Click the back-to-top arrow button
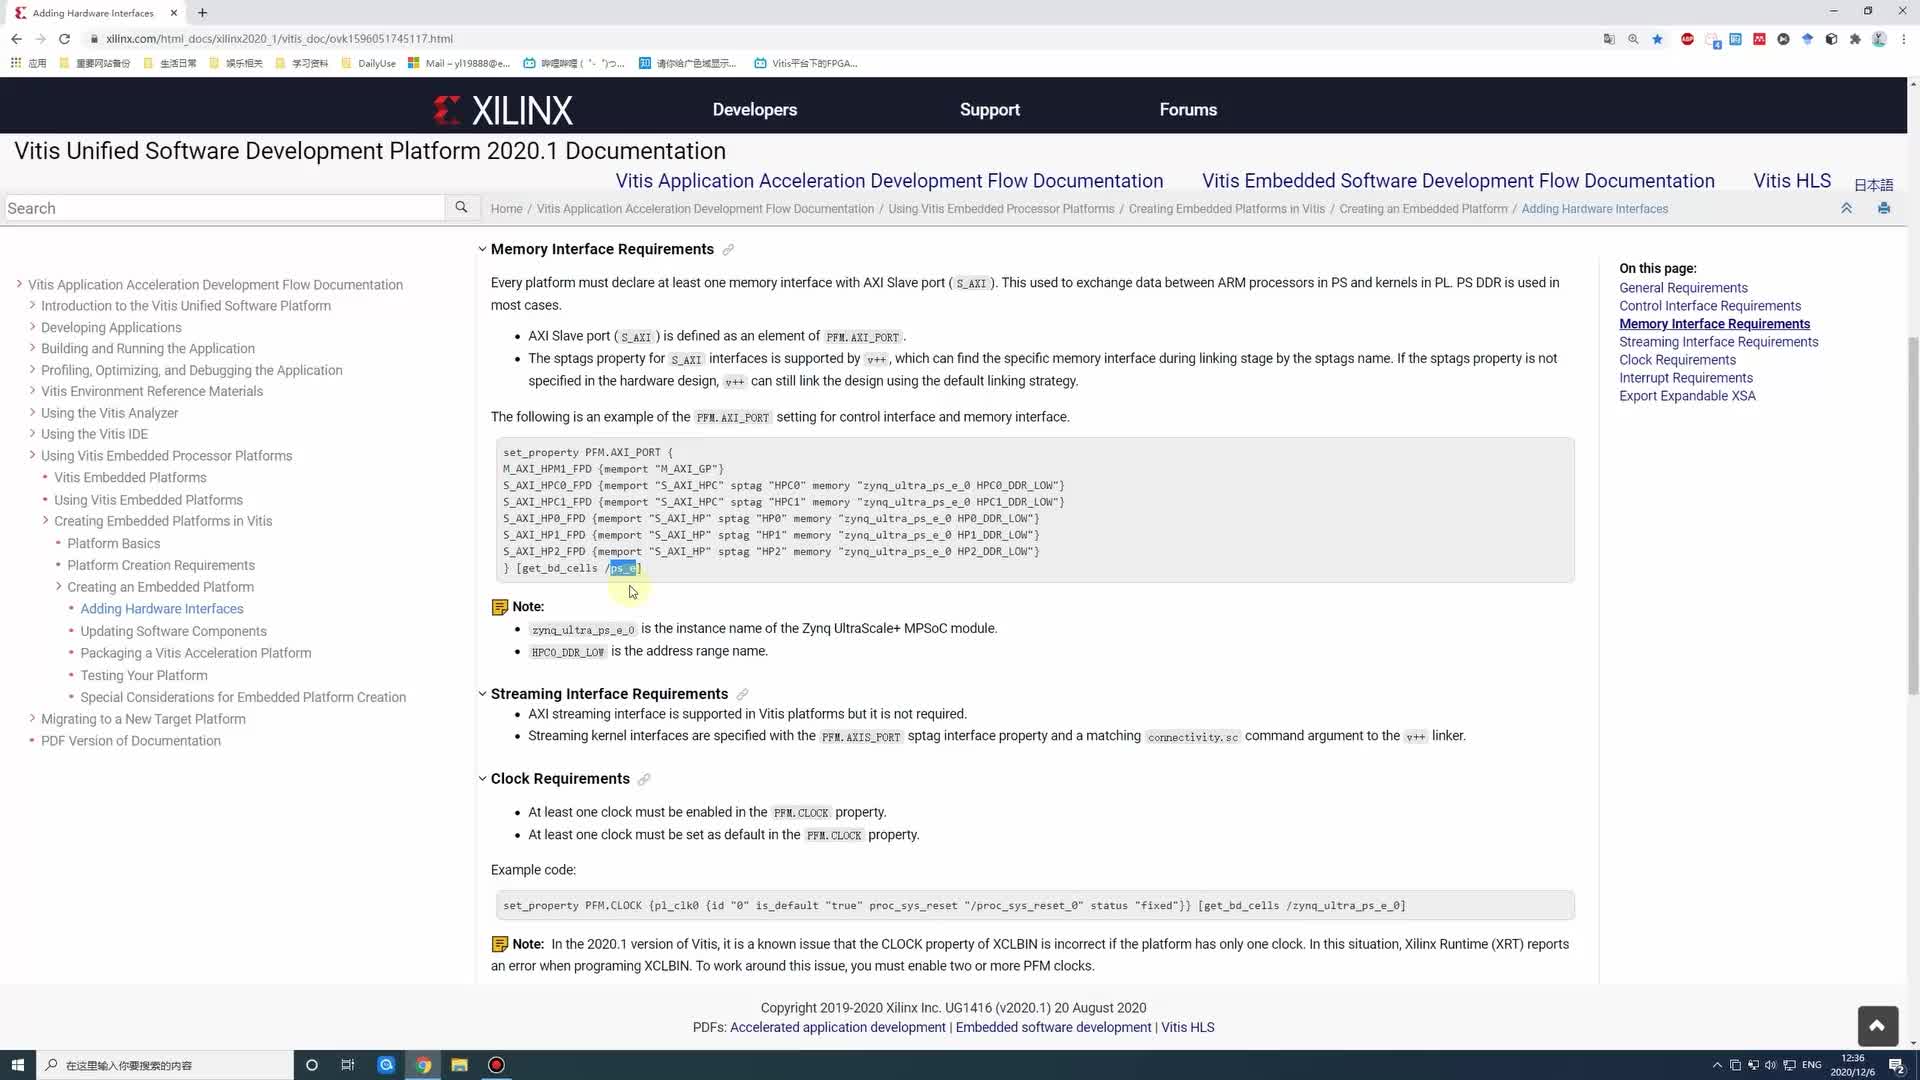Image resolution: width=1920 pixels, height=1080 pixels. click(x=1877, y=1026)
